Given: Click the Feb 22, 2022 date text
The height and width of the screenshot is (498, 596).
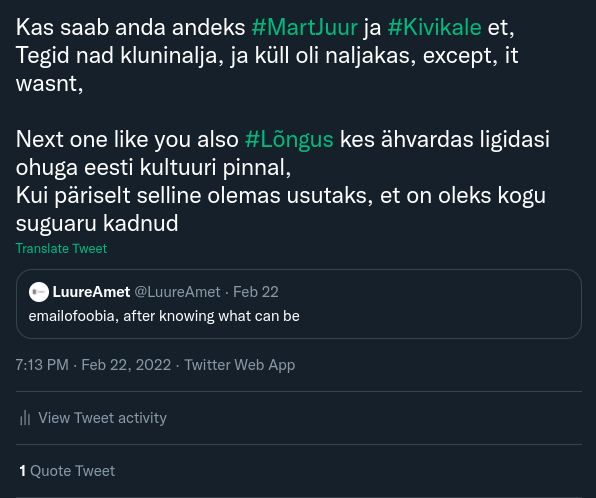Looking at the screenshot, I should (x=126, y=365).
